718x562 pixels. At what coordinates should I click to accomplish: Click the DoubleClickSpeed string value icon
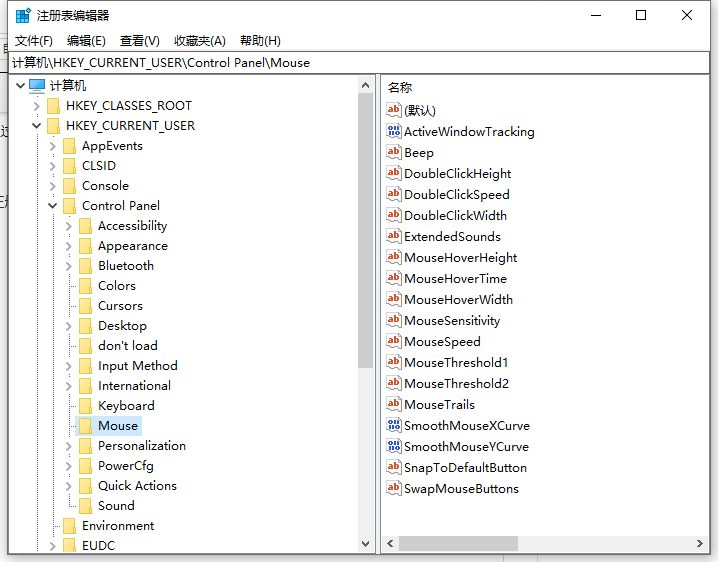pyautogui.click(x=394, y=194)
